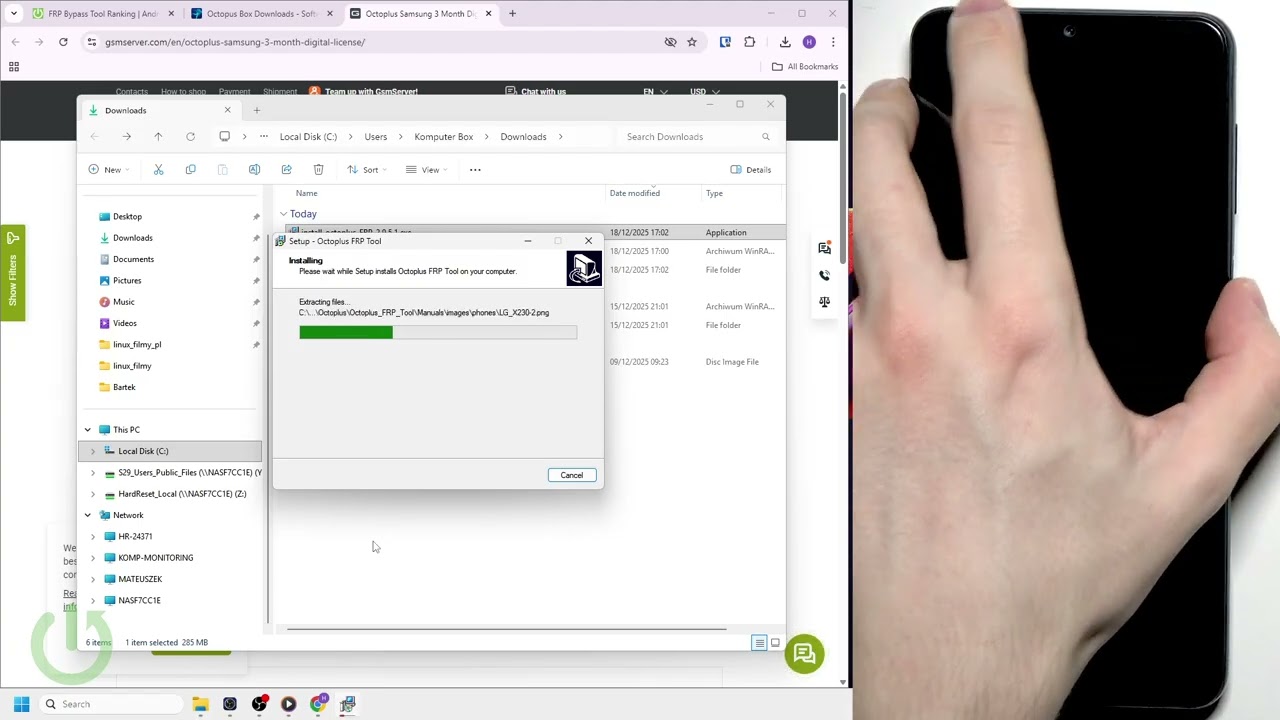Bookmark this page with star icon

pyautogui.click(x=692, y=42)
